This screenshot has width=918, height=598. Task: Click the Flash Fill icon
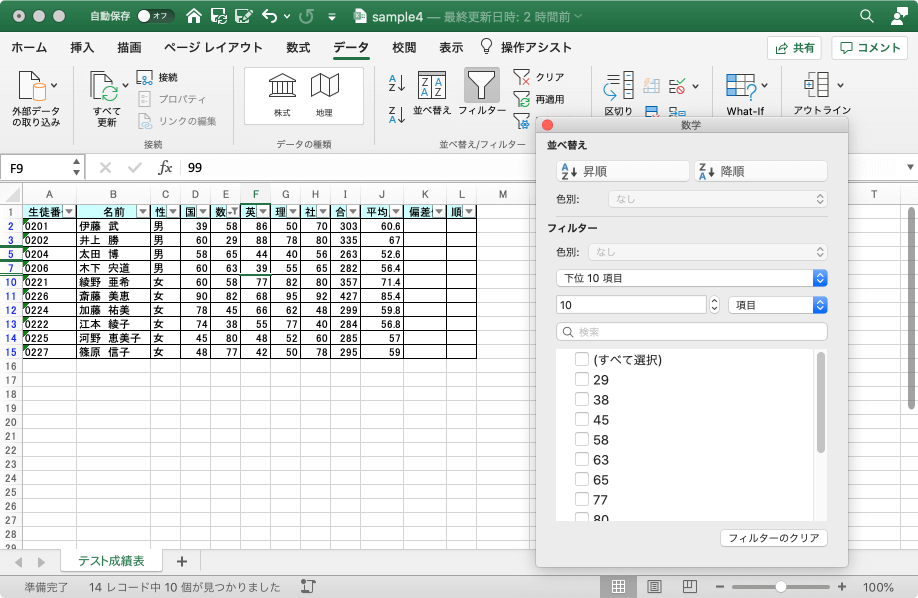[x=652, y=86]
